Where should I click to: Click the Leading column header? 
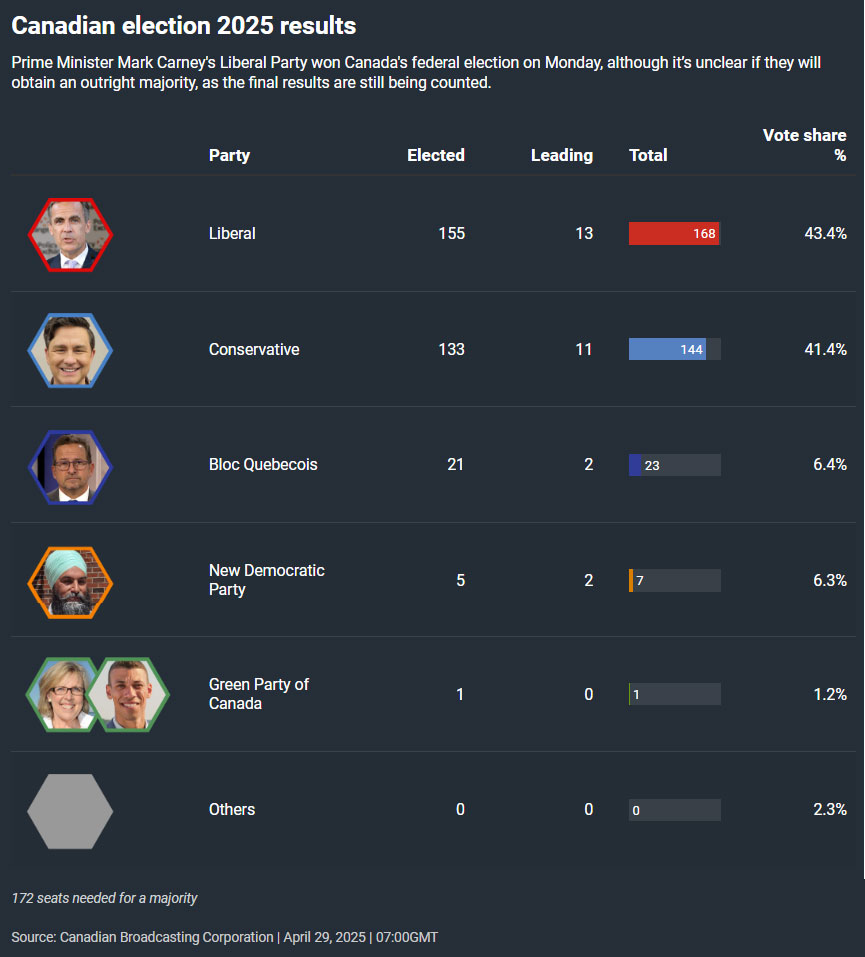(x=561, y=155)
